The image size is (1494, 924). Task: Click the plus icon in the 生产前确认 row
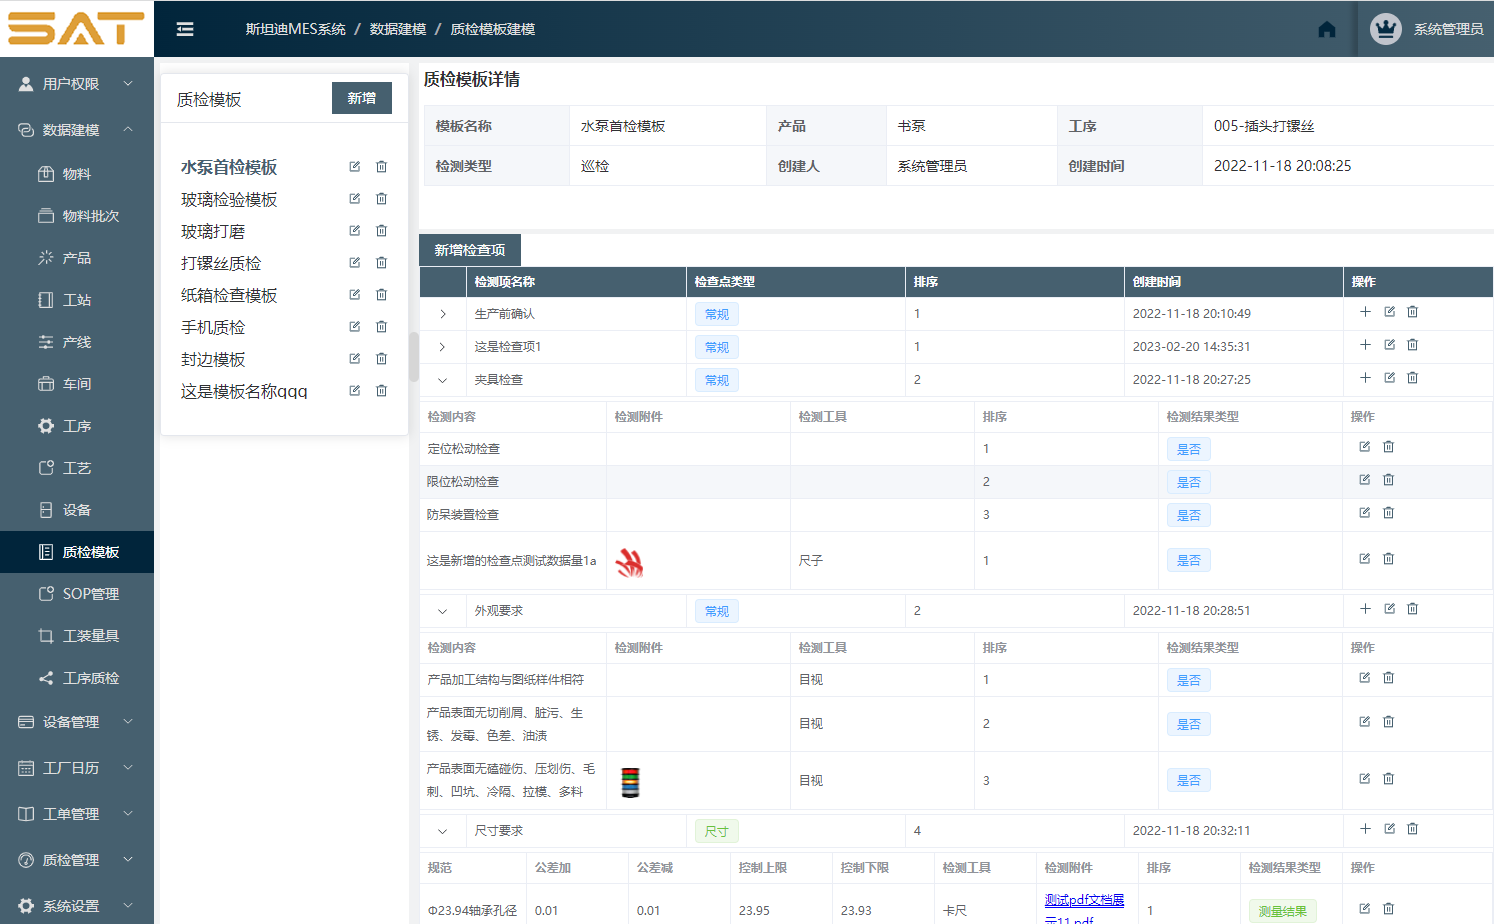click(1364, 311)
